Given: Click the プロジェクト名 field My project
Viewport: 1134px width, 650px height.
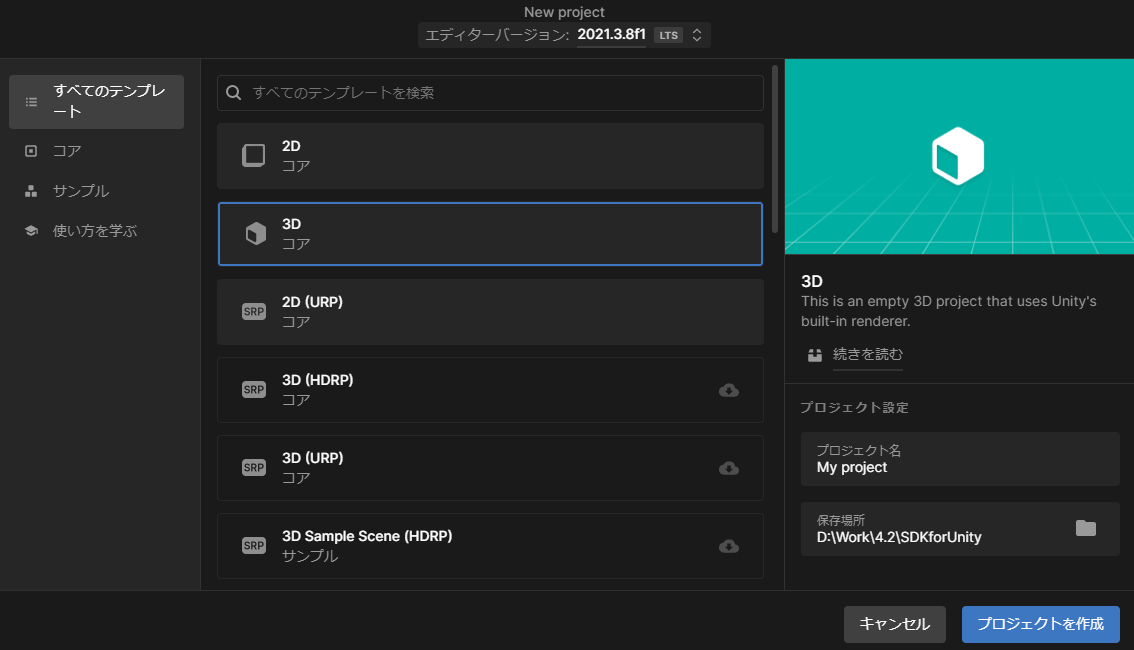Looking at the screenshot, I should [960, 459].
